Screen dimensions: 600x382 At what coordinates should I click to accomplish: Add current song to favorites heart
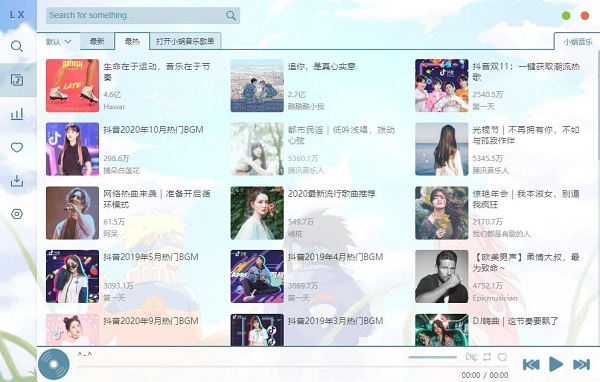(502, 357)
